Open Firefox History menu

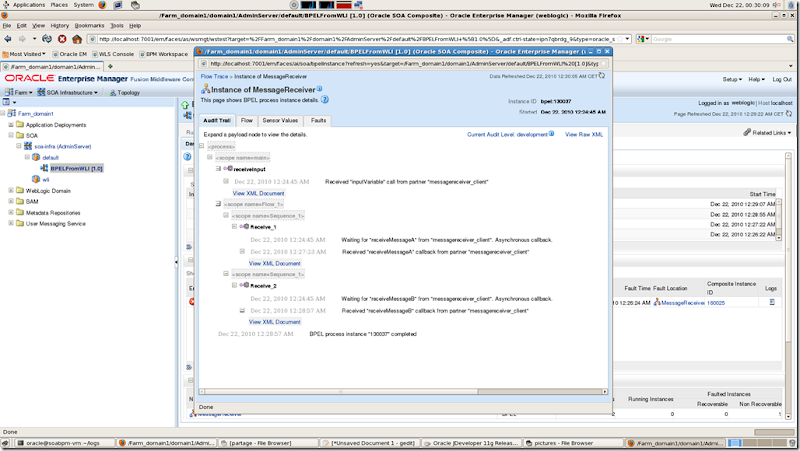tap(59, 26)
